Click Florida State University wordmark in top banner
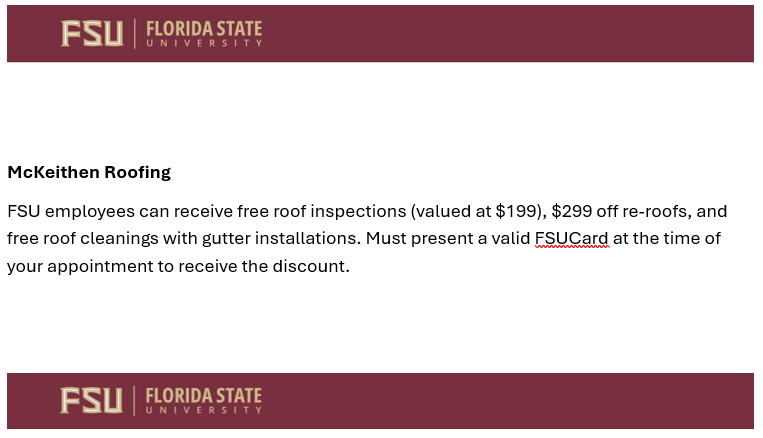The height and width of the screenshot is (438, 763). (x=204, y=34)
